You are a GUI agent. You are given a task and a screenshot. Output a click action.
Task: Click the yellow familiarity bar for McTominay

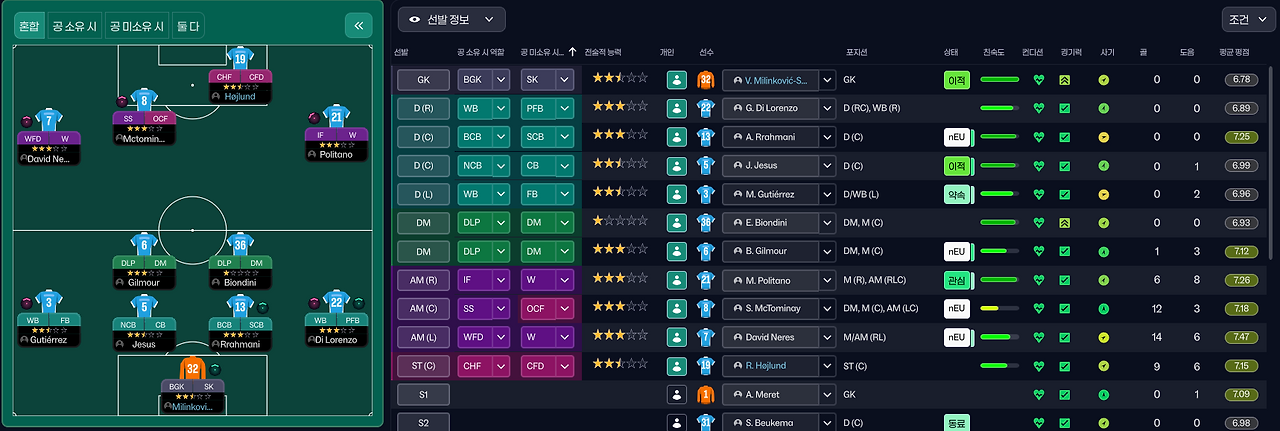click(999, 309)
